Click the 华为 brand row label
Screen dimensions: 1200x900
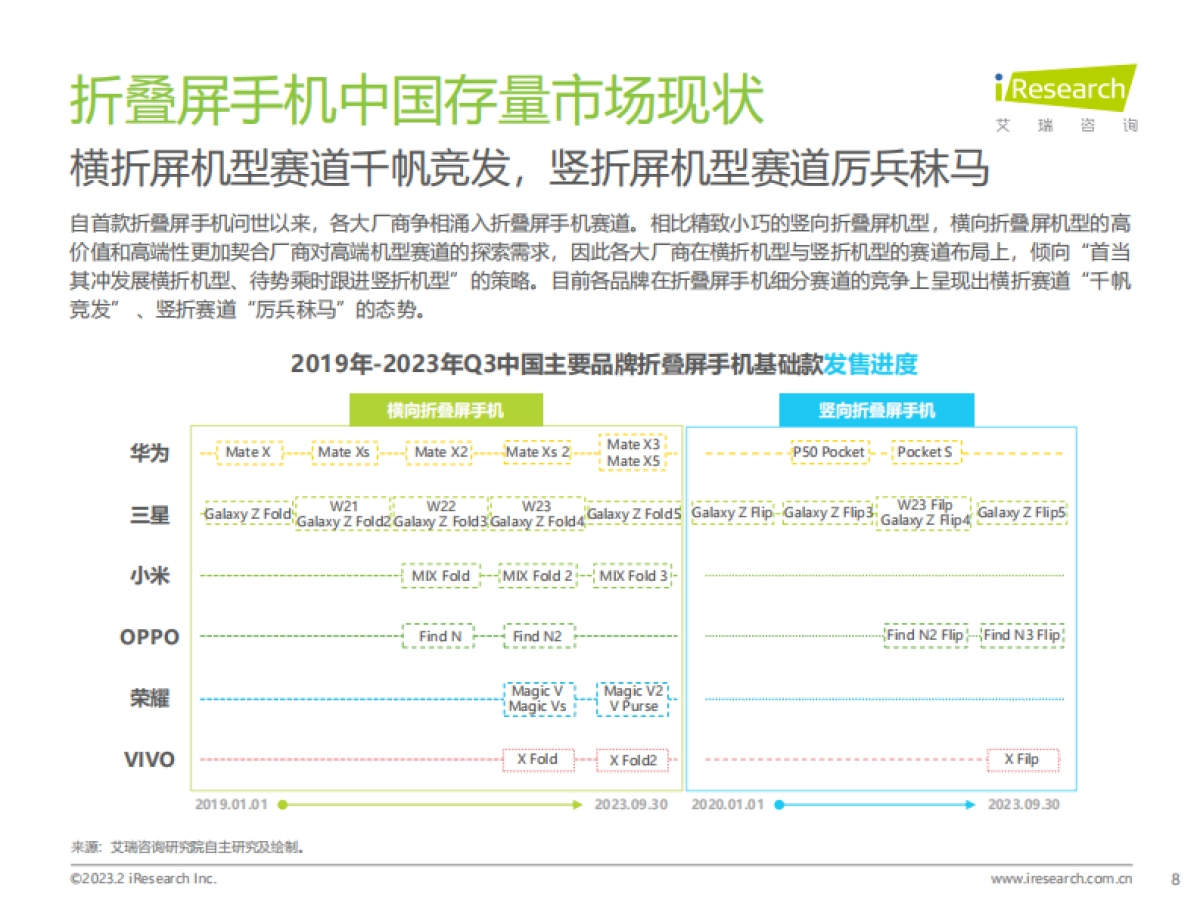tap(147, 453)
